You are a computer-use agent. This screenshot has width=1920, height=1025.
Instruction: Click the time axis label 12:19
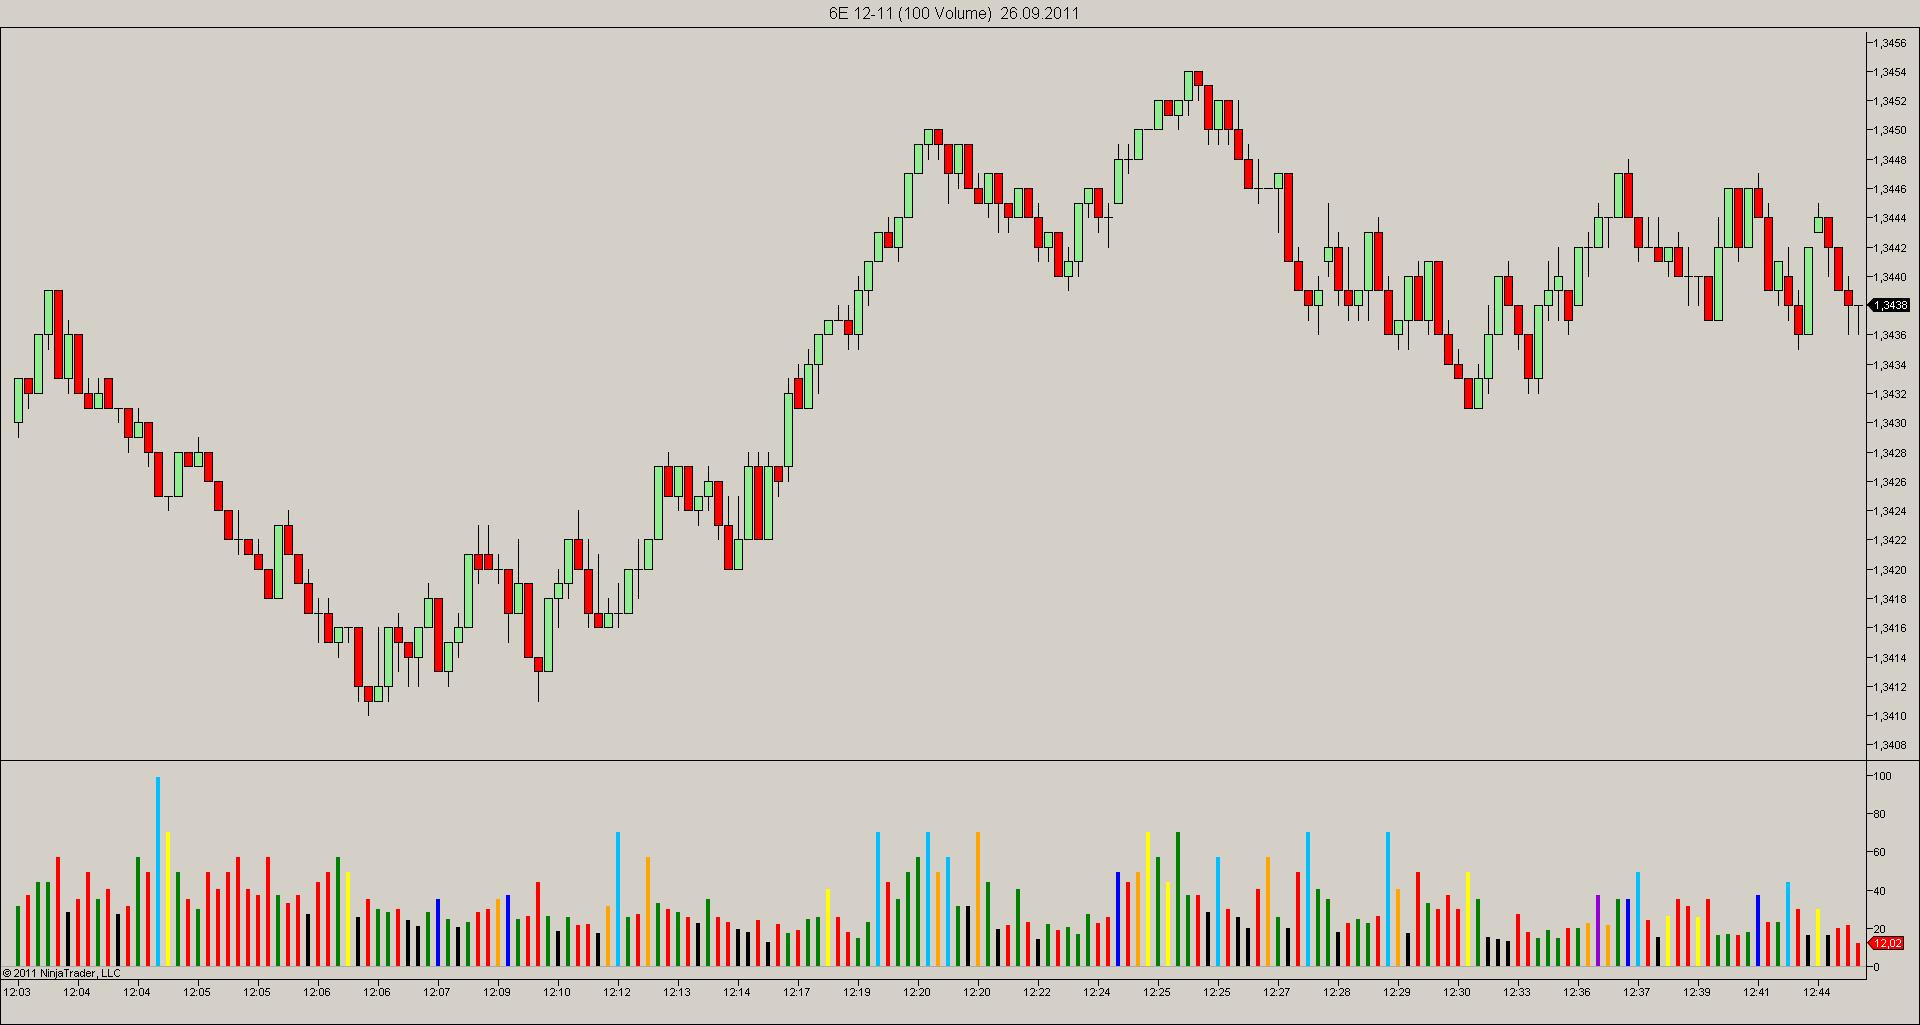tap(857, 992)
